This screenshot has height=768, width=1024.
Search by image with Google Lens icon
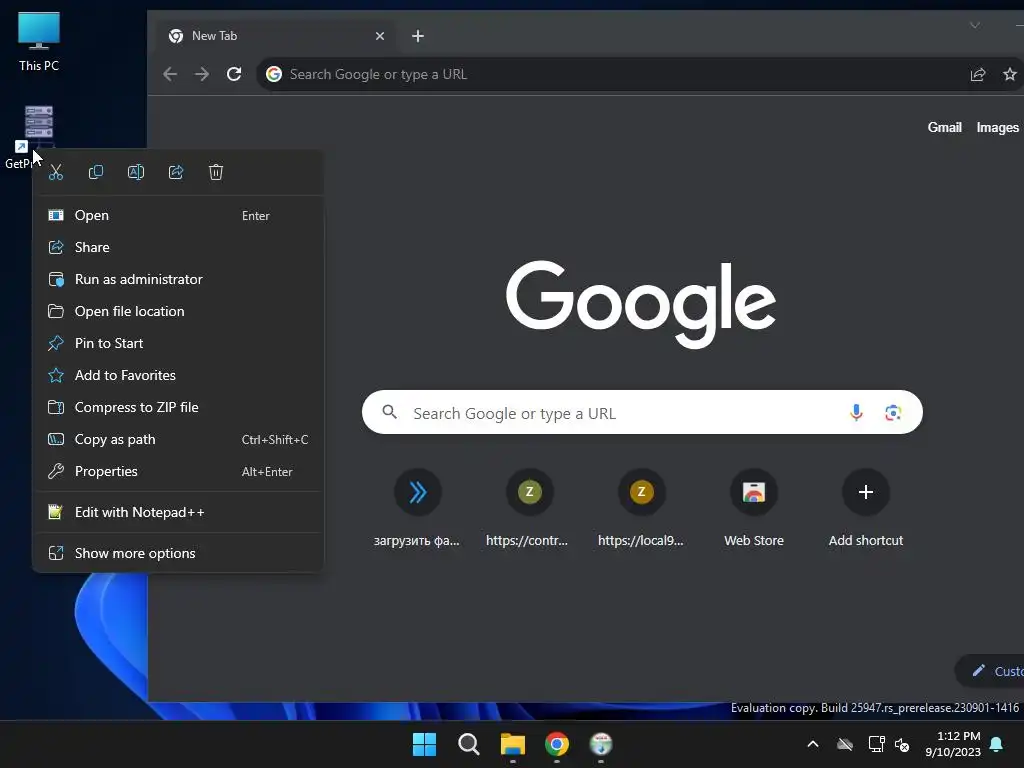coord(893,413)
